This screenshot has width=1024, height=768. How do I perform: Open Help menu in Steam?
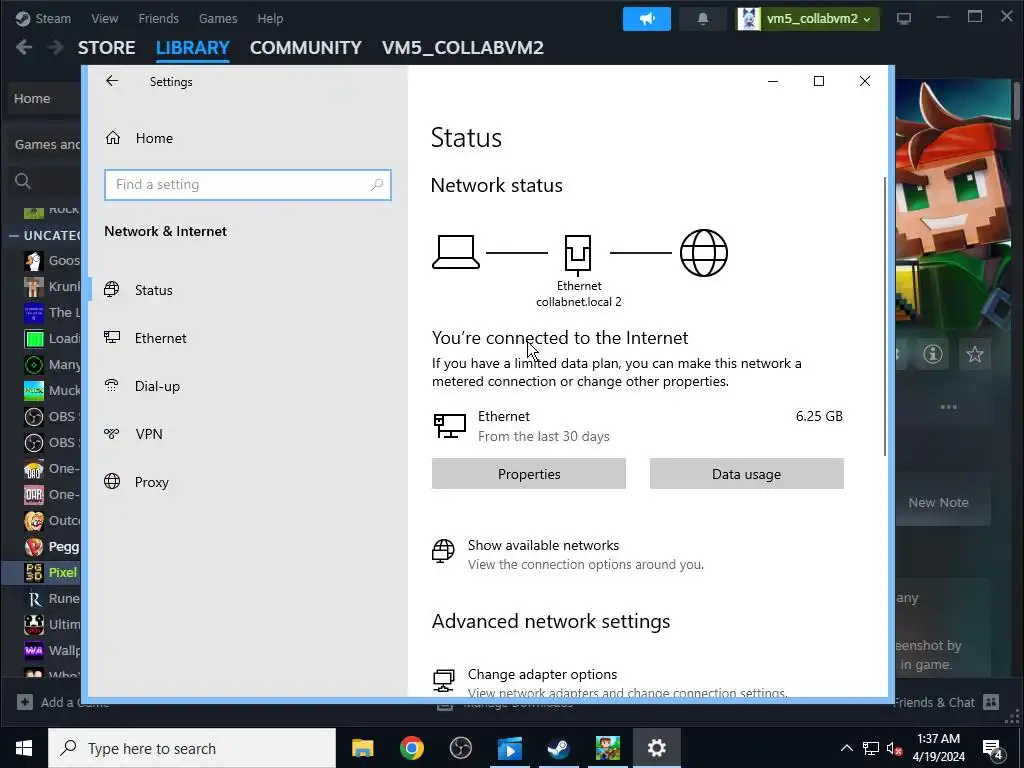click(270, 18)
